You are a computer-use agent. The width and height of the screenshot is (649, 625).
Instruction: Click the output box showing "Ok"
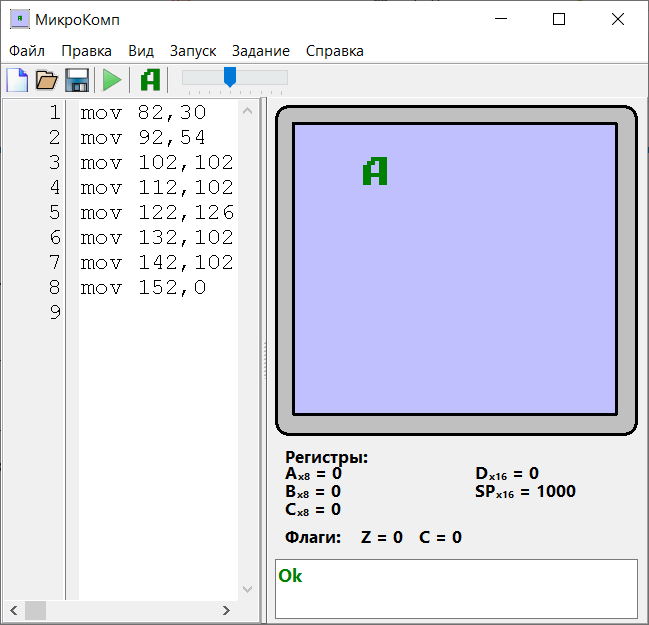click(x=456, y=589)
